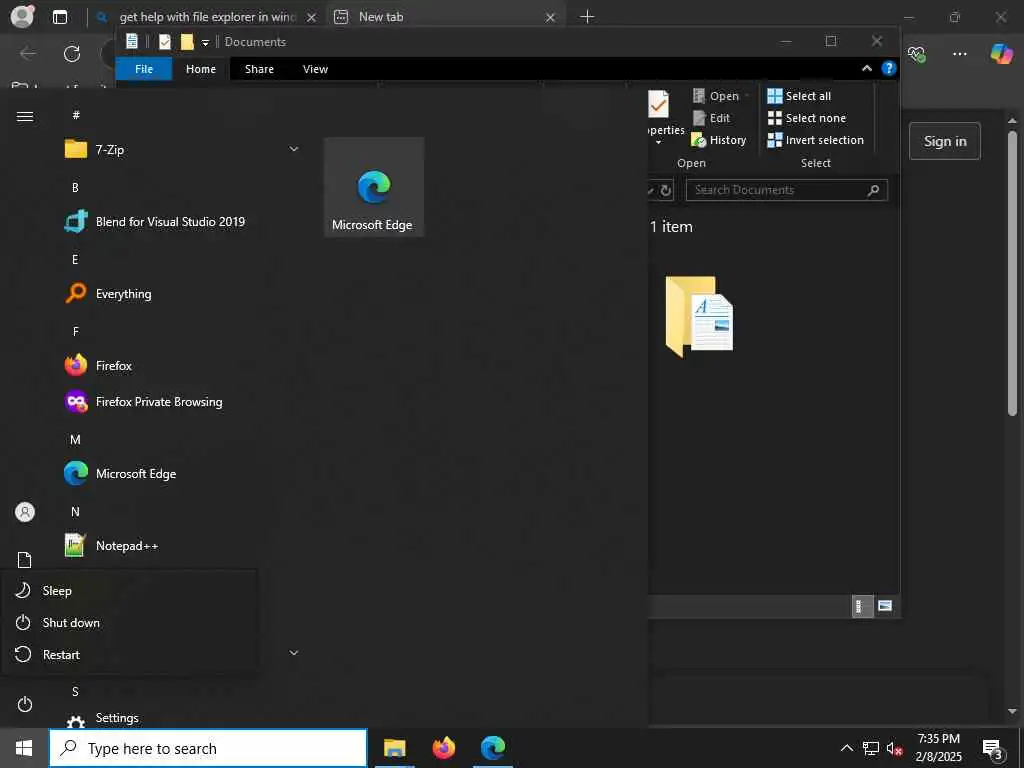Click the Power button in Start sidebar
Image resolution: width=1024 pixels, height=768 pixels.
(x=25, y=704)
